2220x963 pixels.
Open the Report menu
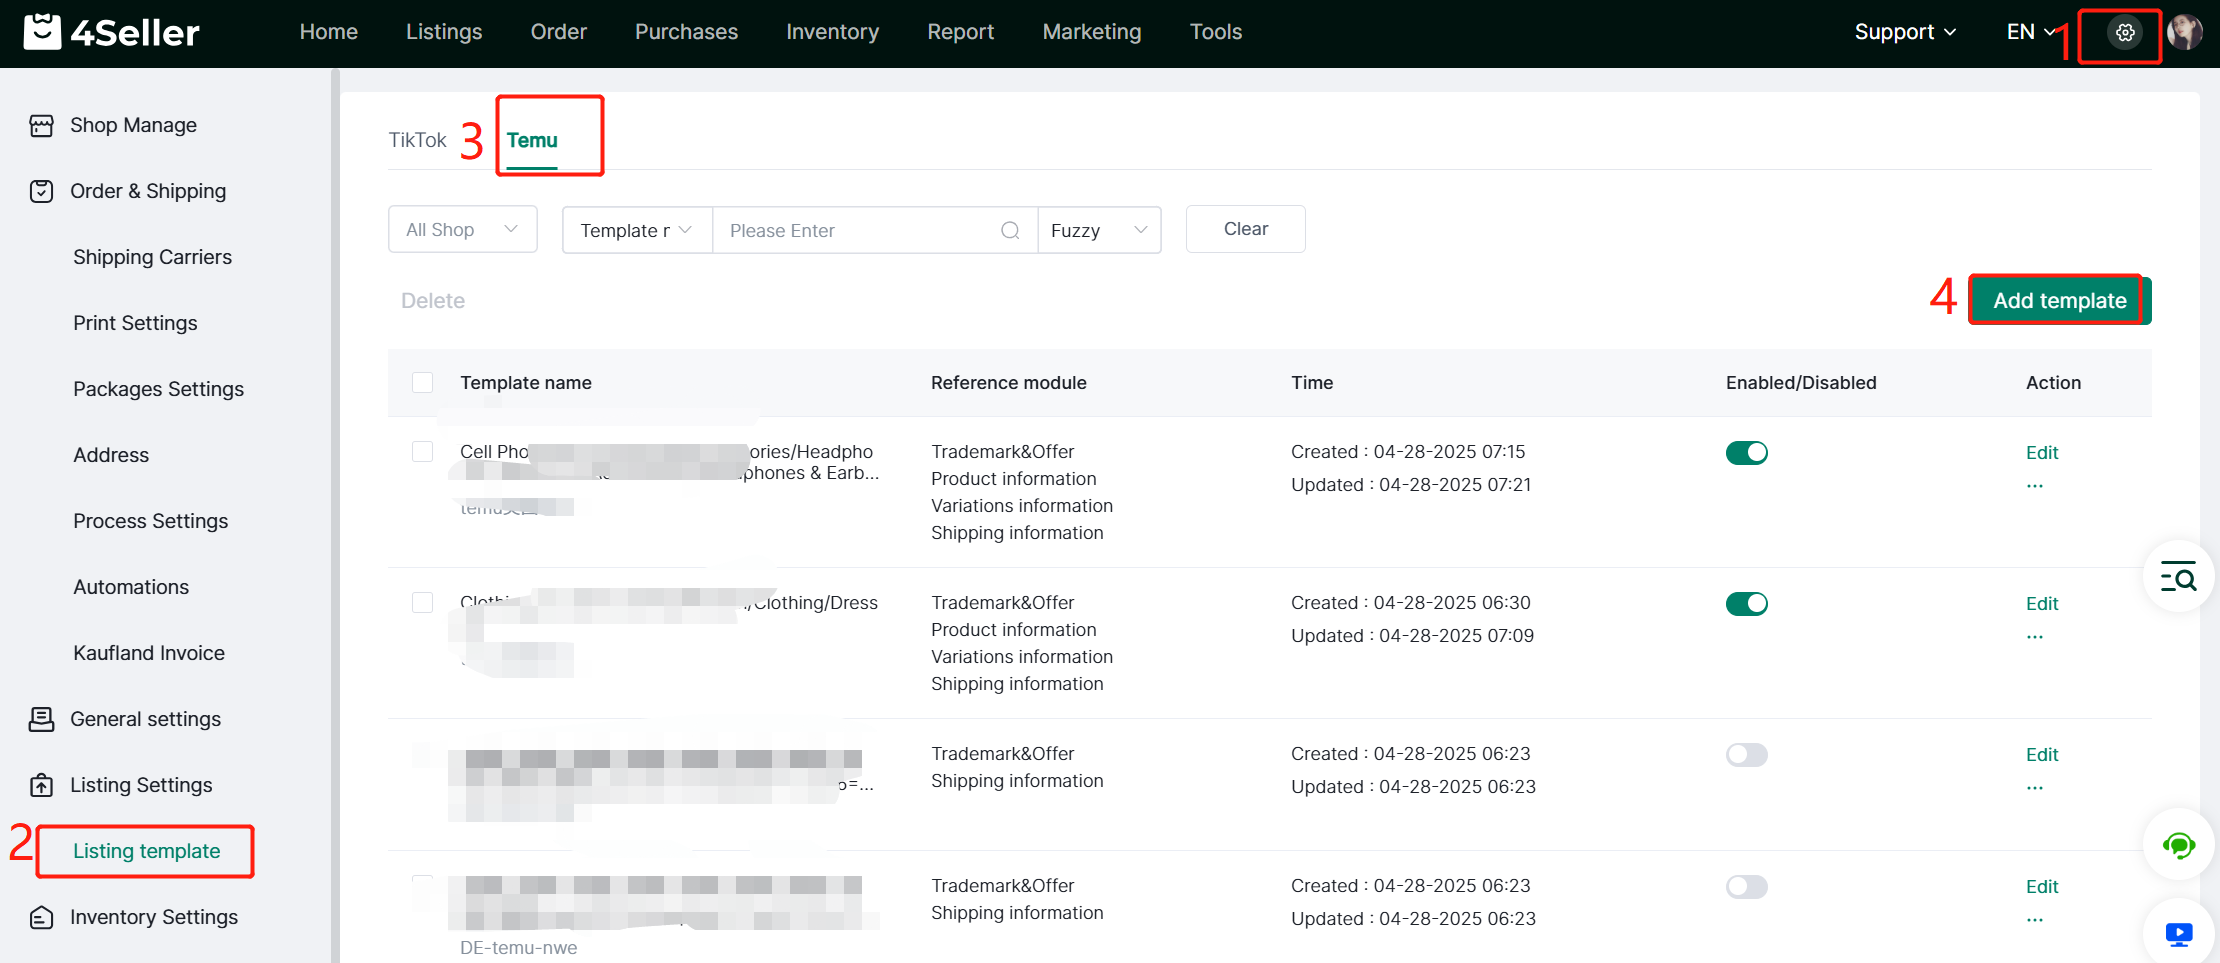click(x=961, y=32)
